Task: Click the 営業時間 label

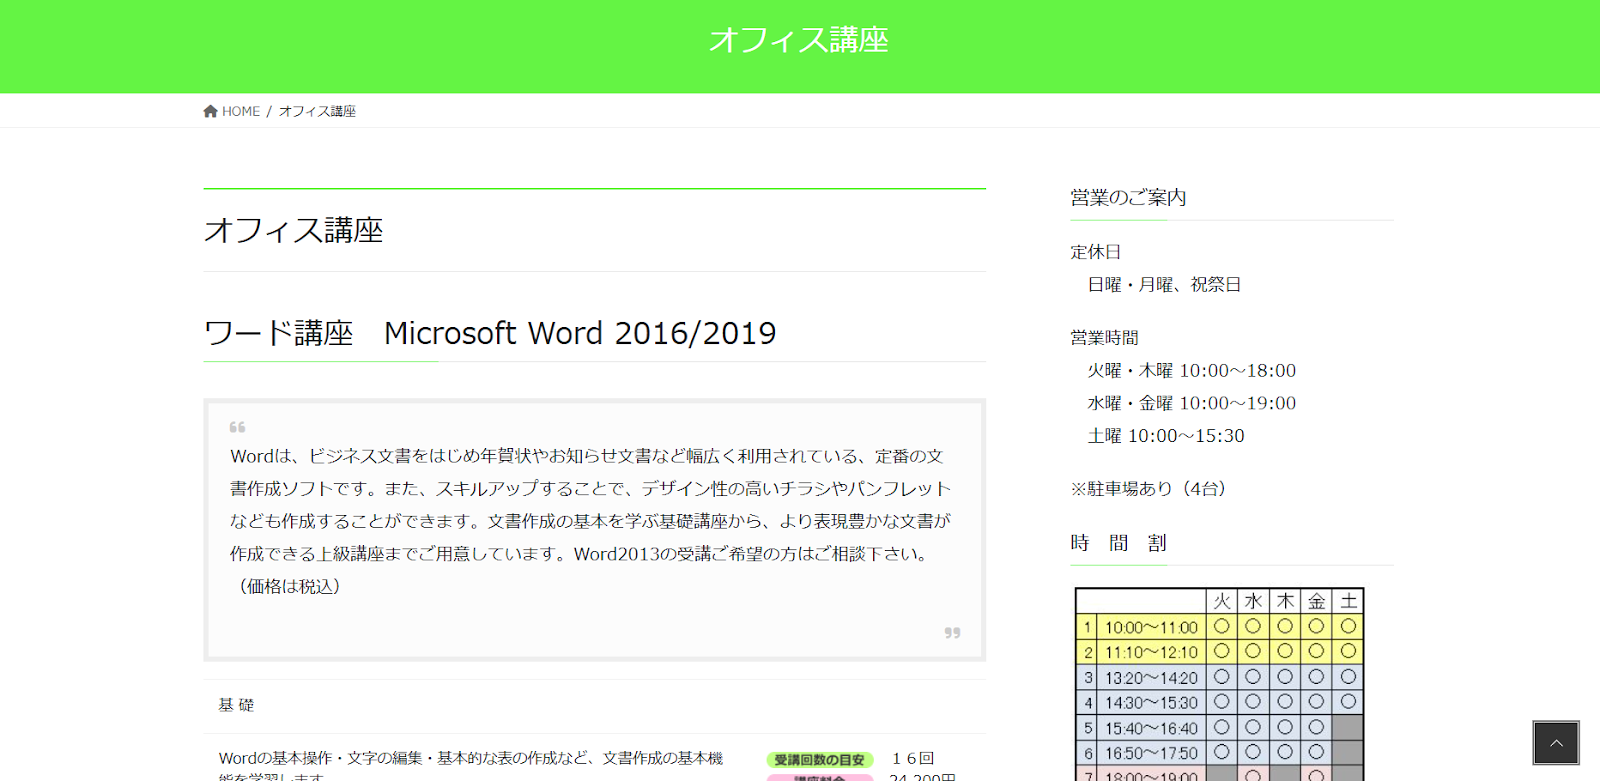Action: click(1104, 338)
